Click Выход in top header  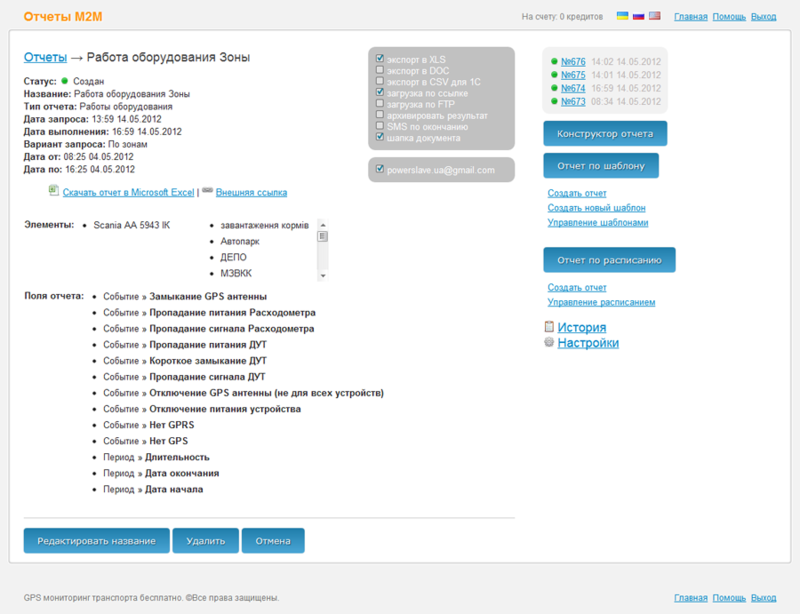click(763, 17)
